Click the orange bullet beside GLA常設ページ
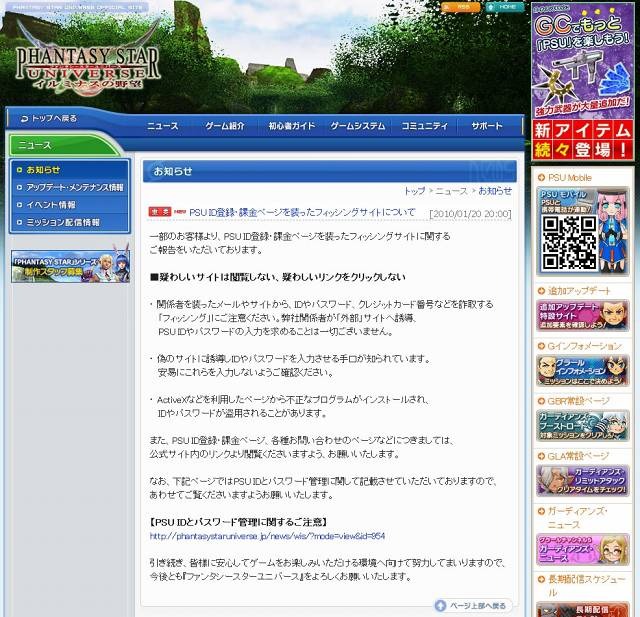 (x=542, y=456)
